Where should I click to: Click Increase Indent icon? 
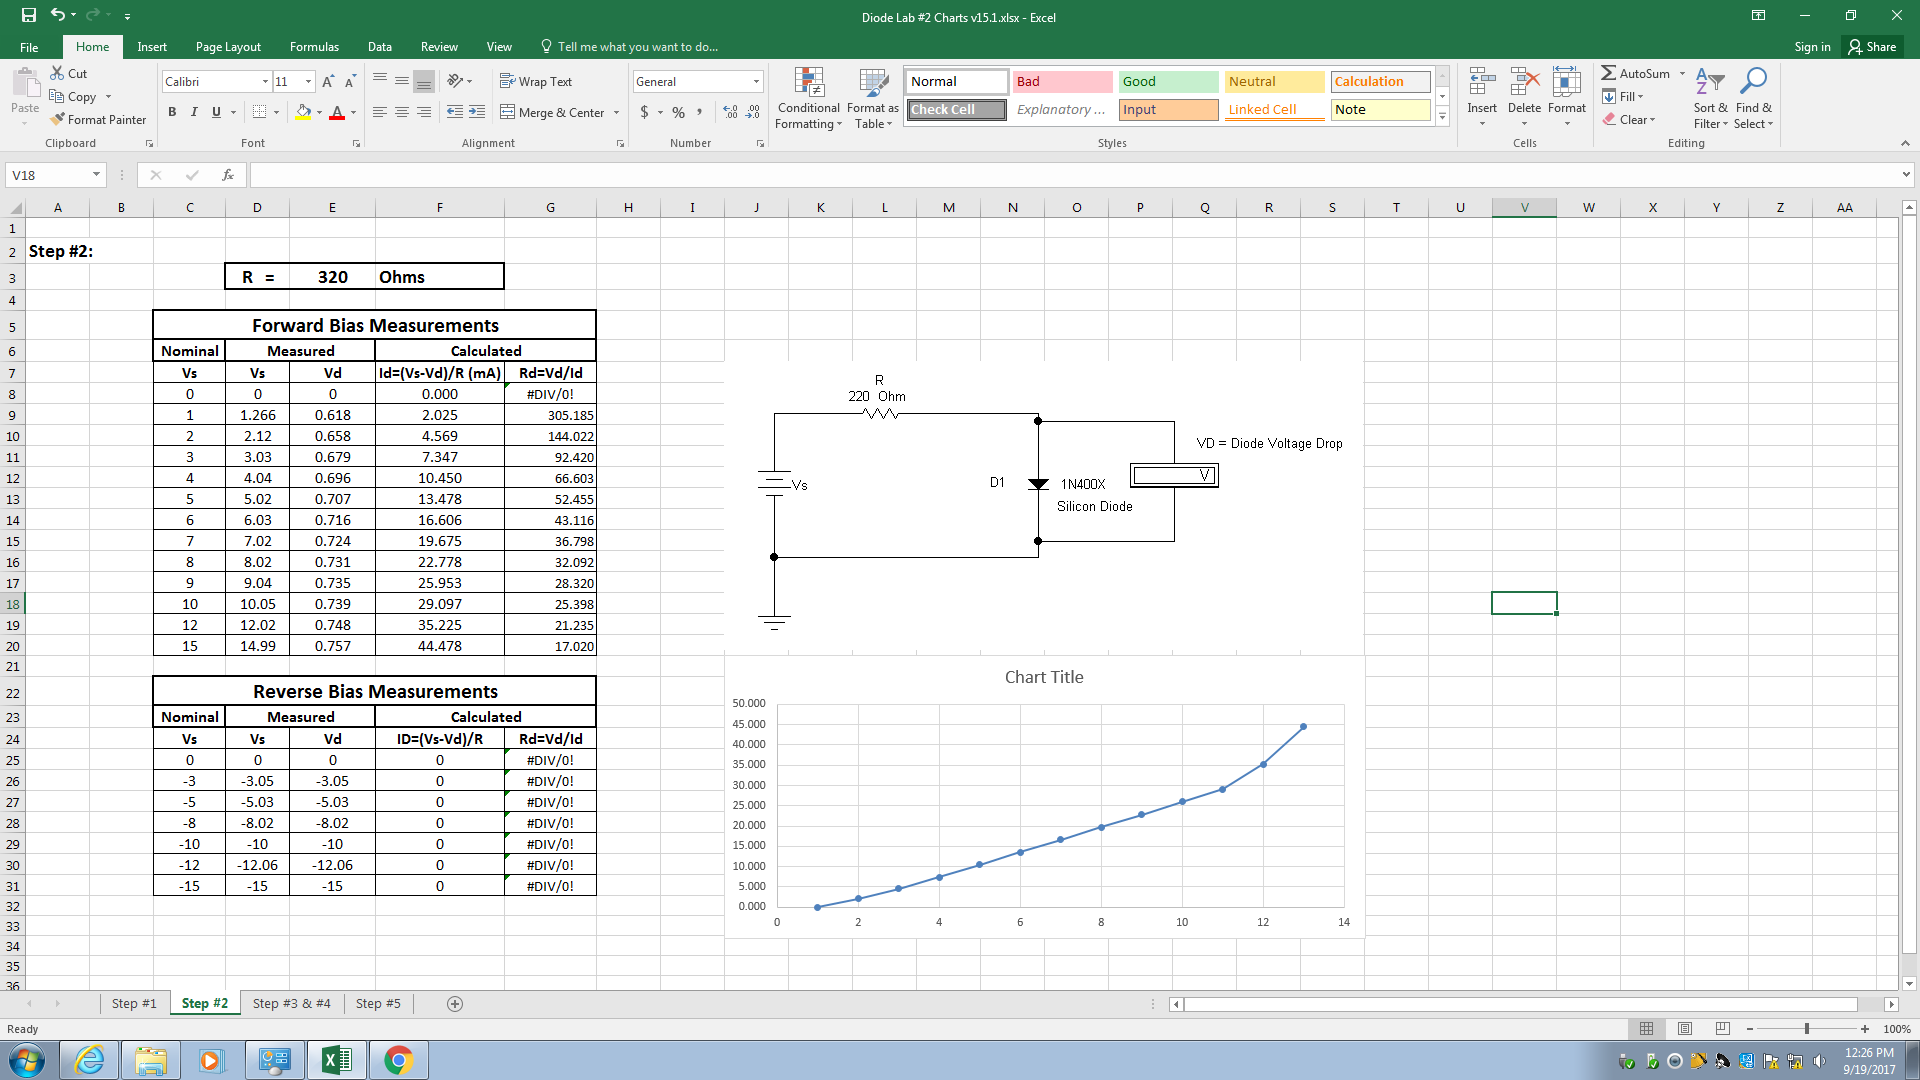point(477,112)
